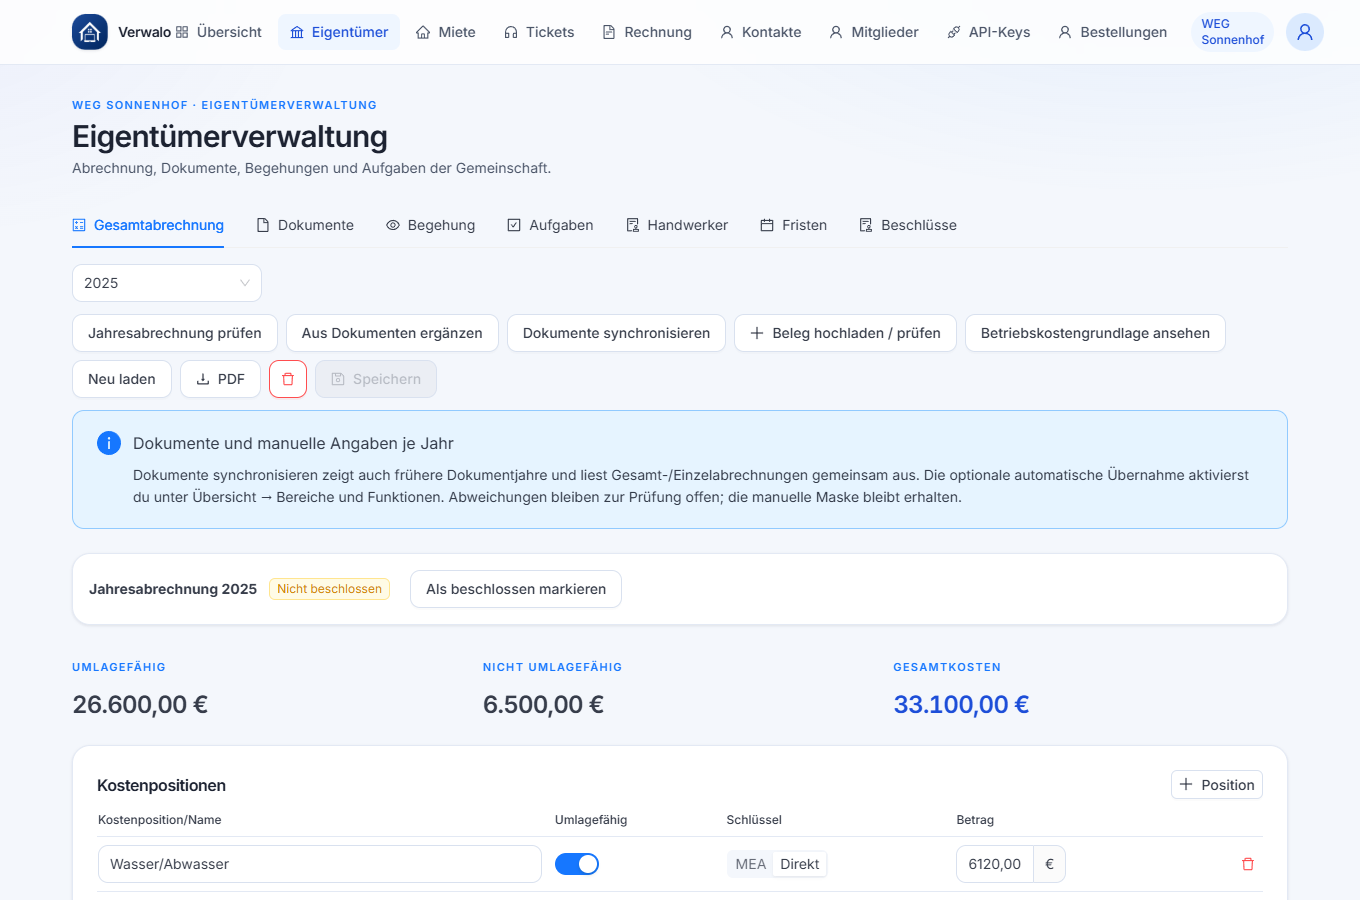Click Jahresabrechnung prüfen button
1360x900 pixels.
coord(175,333)
